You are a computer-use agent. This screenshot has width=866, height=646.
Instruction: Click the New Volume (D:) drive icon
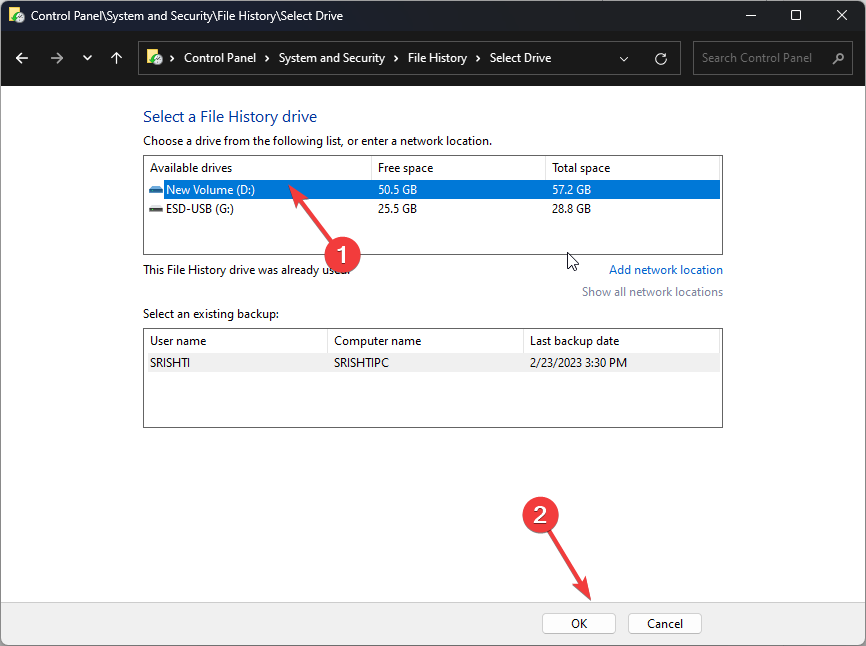point(156,190)
